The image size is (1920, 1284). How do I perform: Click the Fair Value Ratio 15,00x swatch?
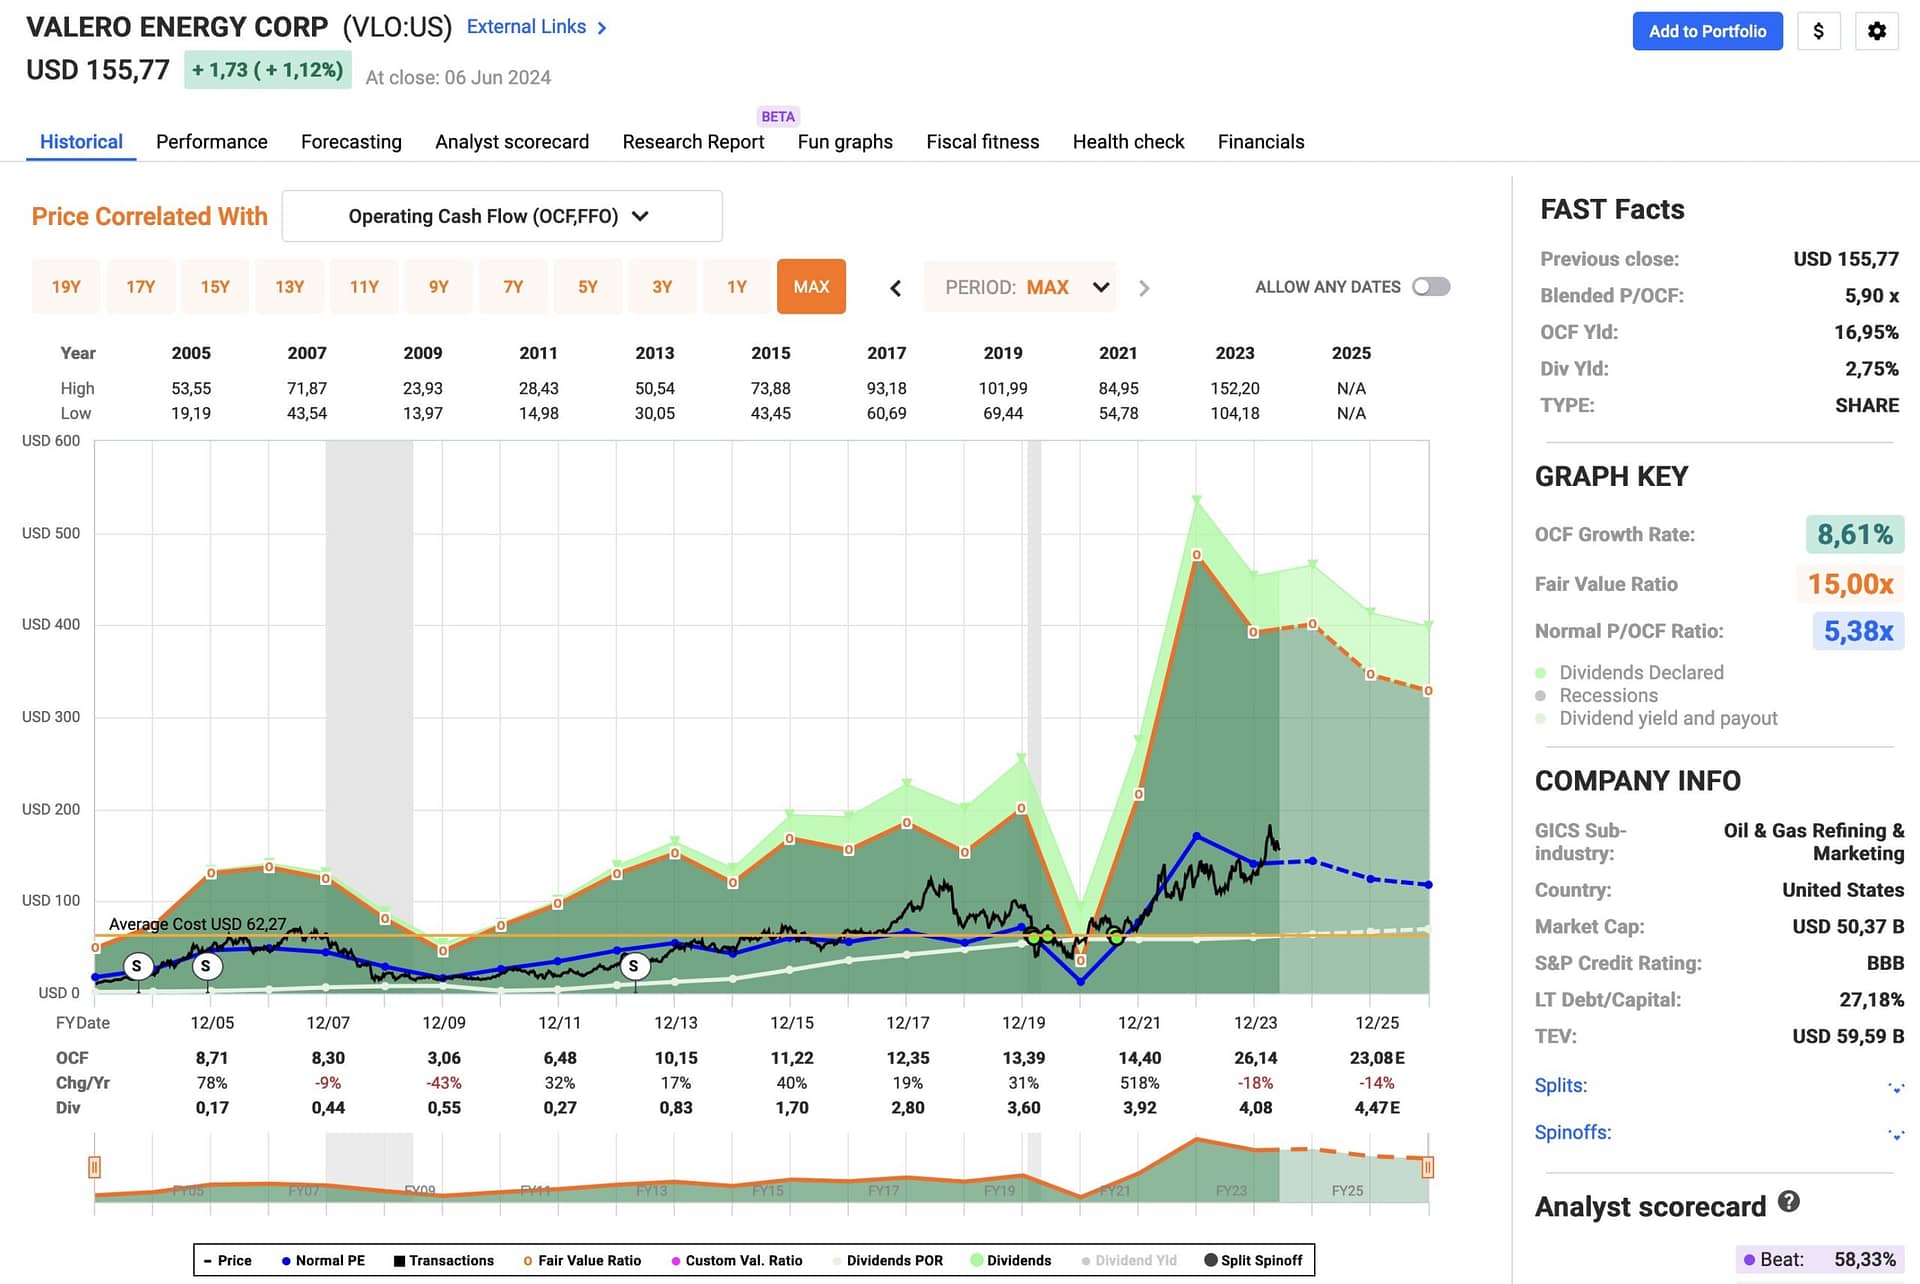coord(1850,584)
